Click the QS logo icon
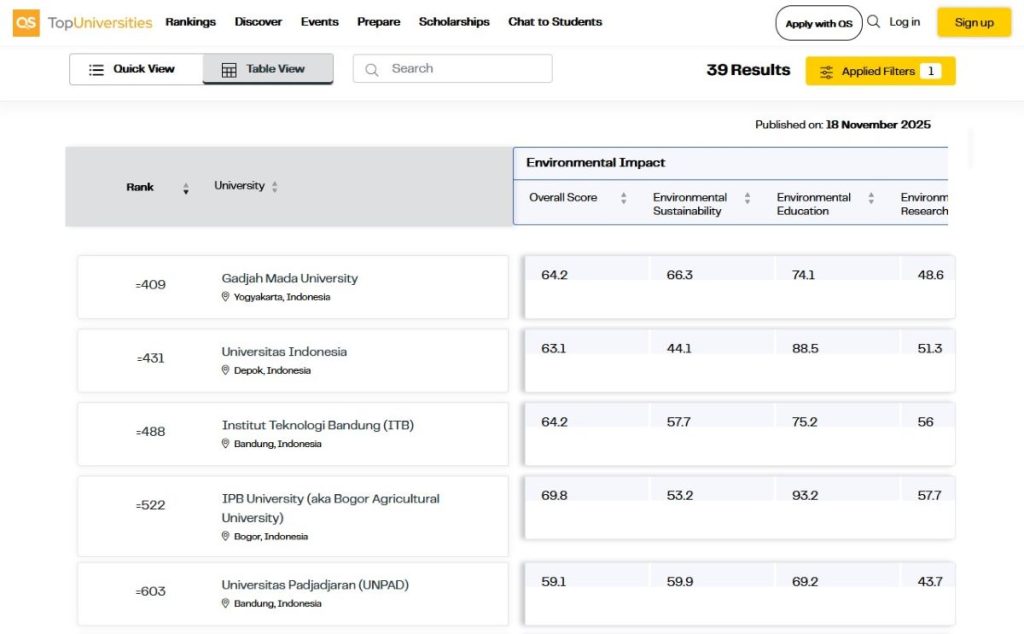1024x634 pixels. 26,23
